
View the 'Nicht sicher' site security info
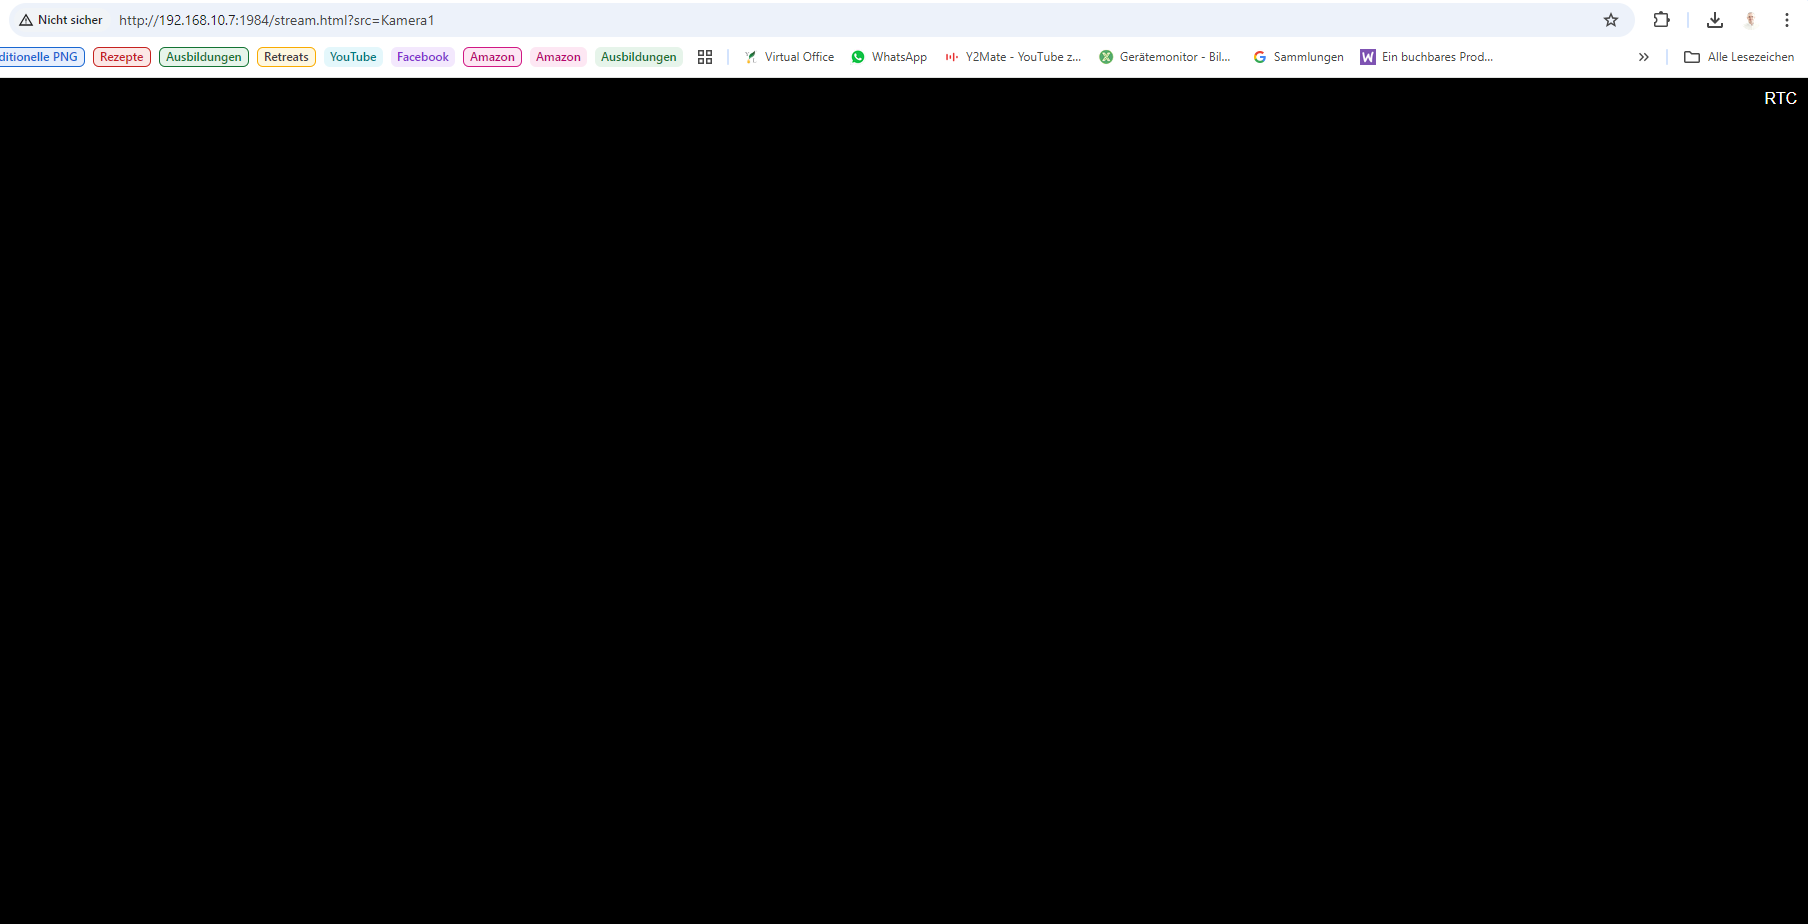[x=61, y=20]
